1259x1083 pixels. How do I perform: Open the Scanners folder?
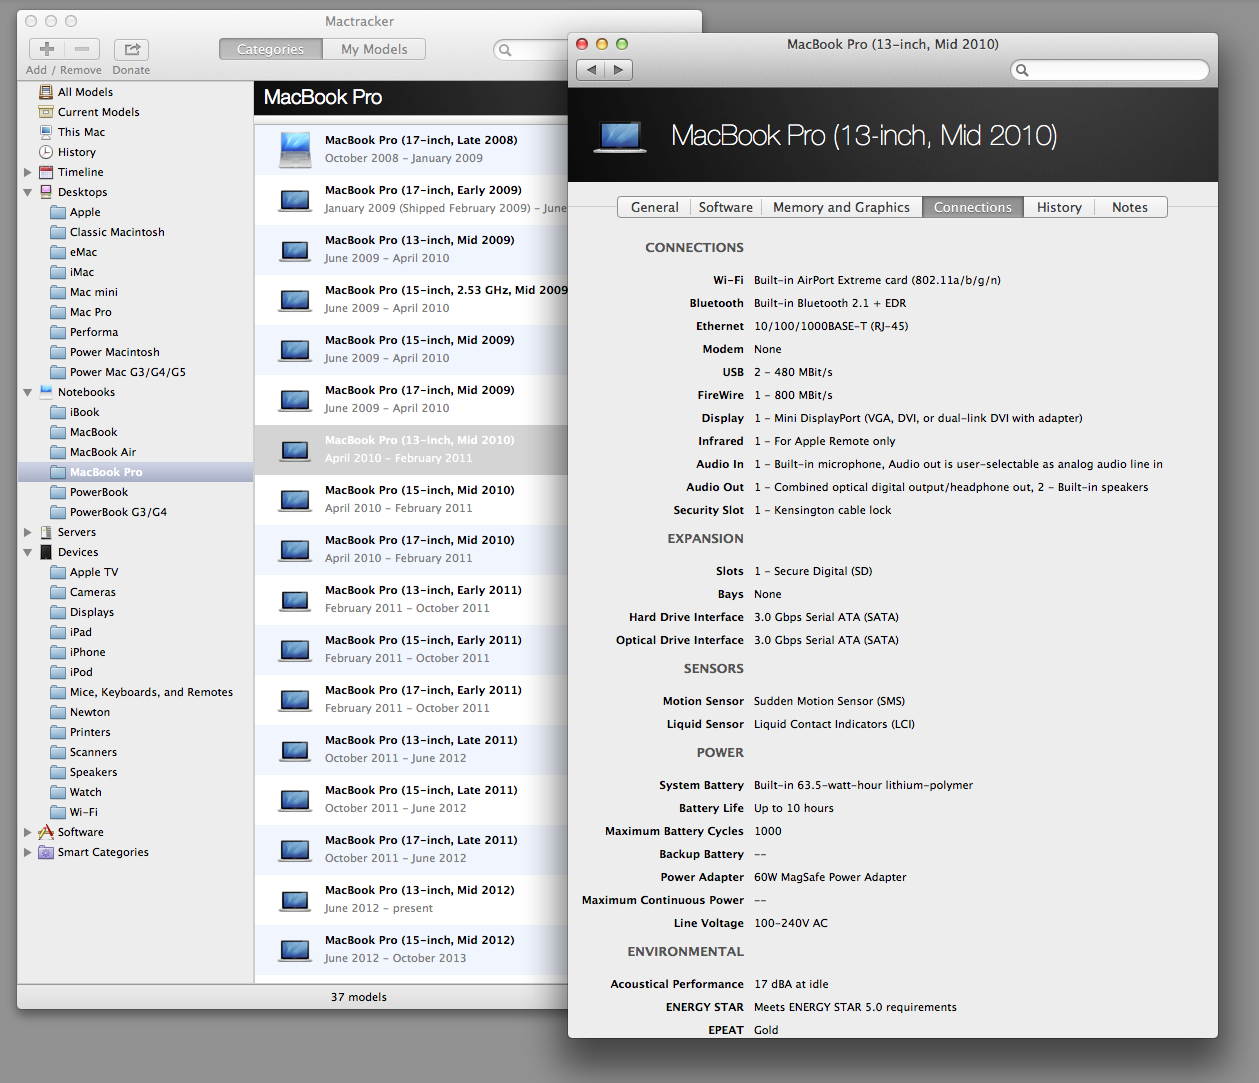coord(84,752)
